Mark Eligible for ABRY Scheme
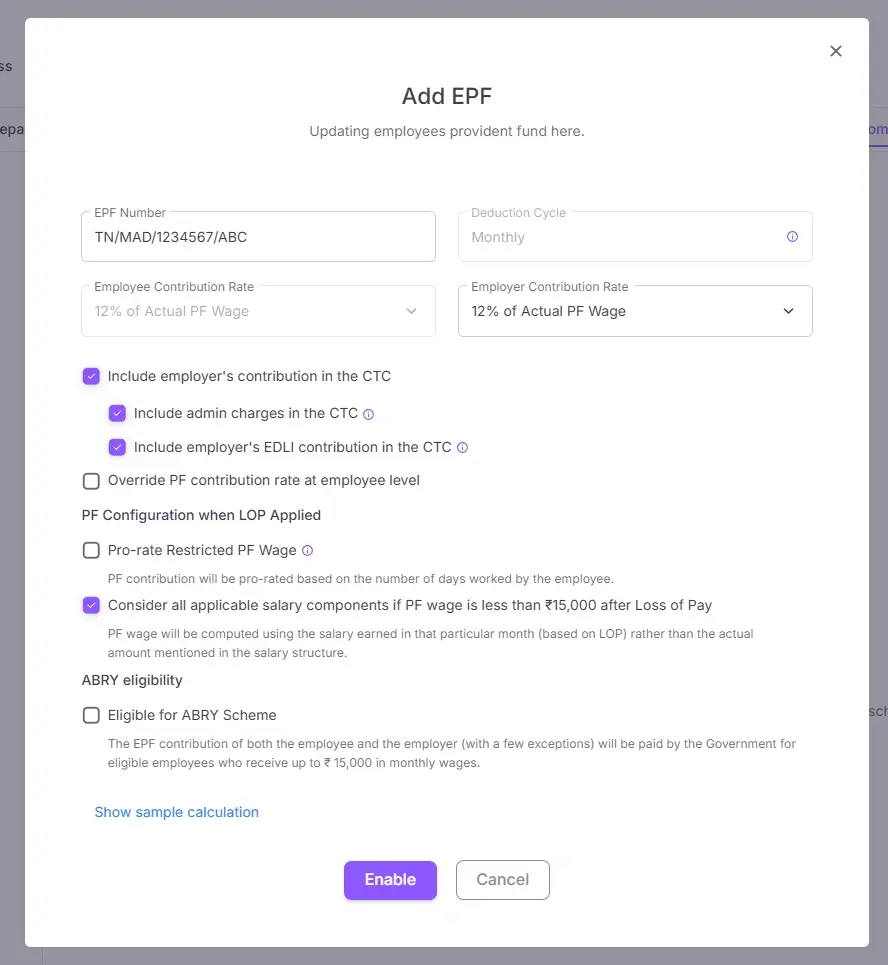This screenshot has width=888, height=965. coord(91,715)
